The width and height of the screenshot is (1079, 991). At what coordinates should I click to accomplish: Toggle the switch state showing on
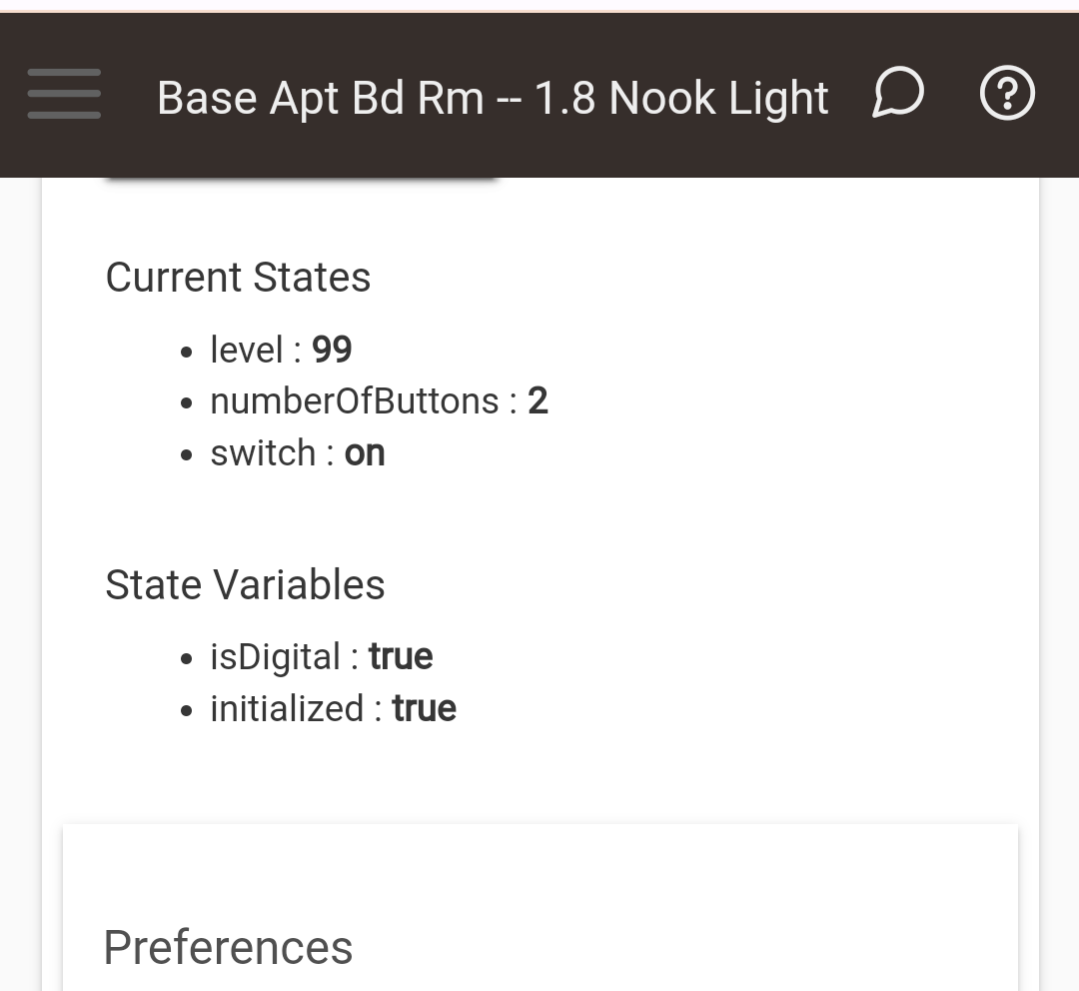point(296,452)
